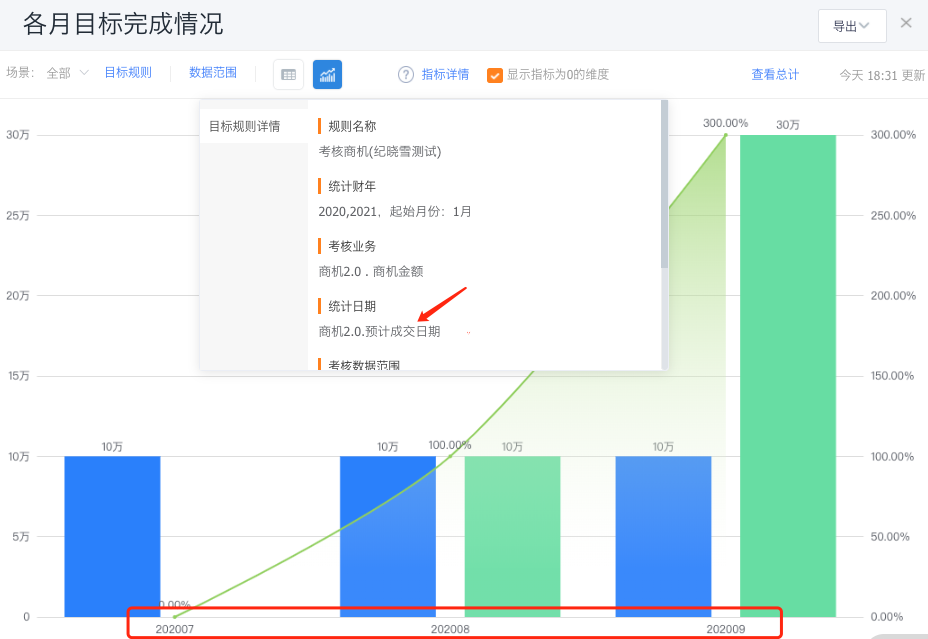Image resolution: width=928 pixels, height=639 pixels.
Task: Open the 目标规则 link
Action: click(128, 73)
